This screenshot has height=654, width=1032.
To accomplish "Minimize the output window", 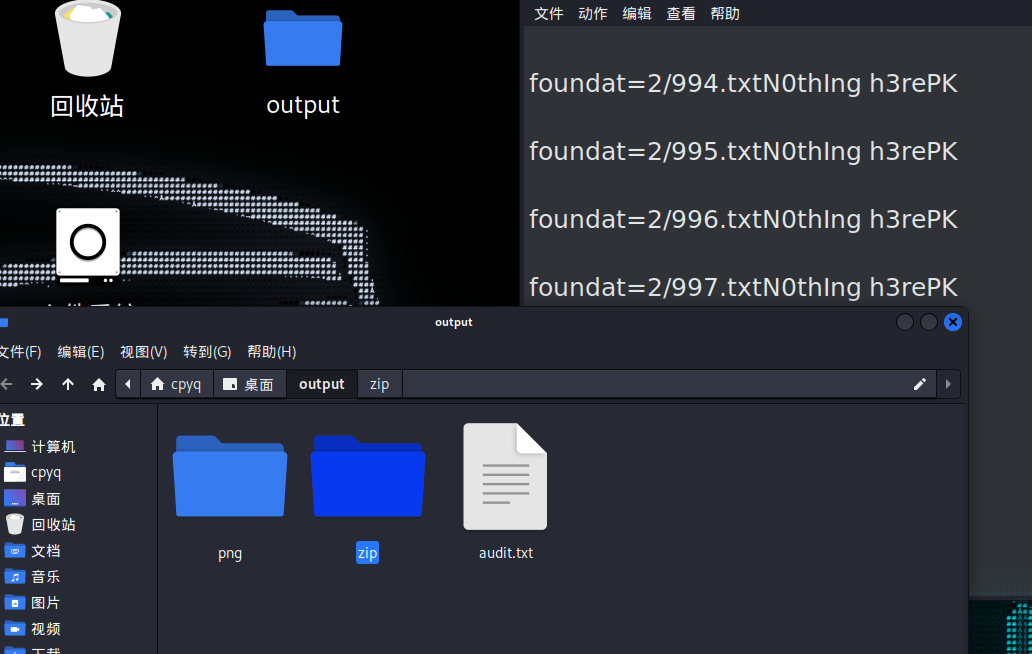I will pyautogui.click(x=905, y=322).
